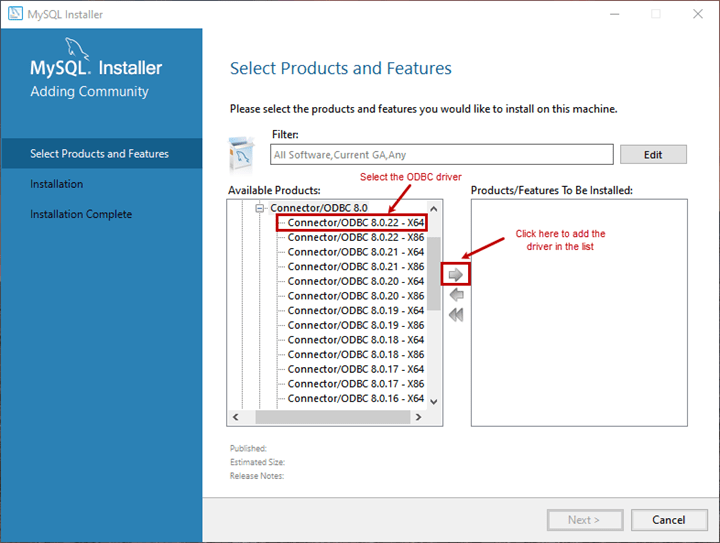Viewport: 720px width, 543px height.
Task: Click the product list scroll down arrow
Action: [433, 402]
